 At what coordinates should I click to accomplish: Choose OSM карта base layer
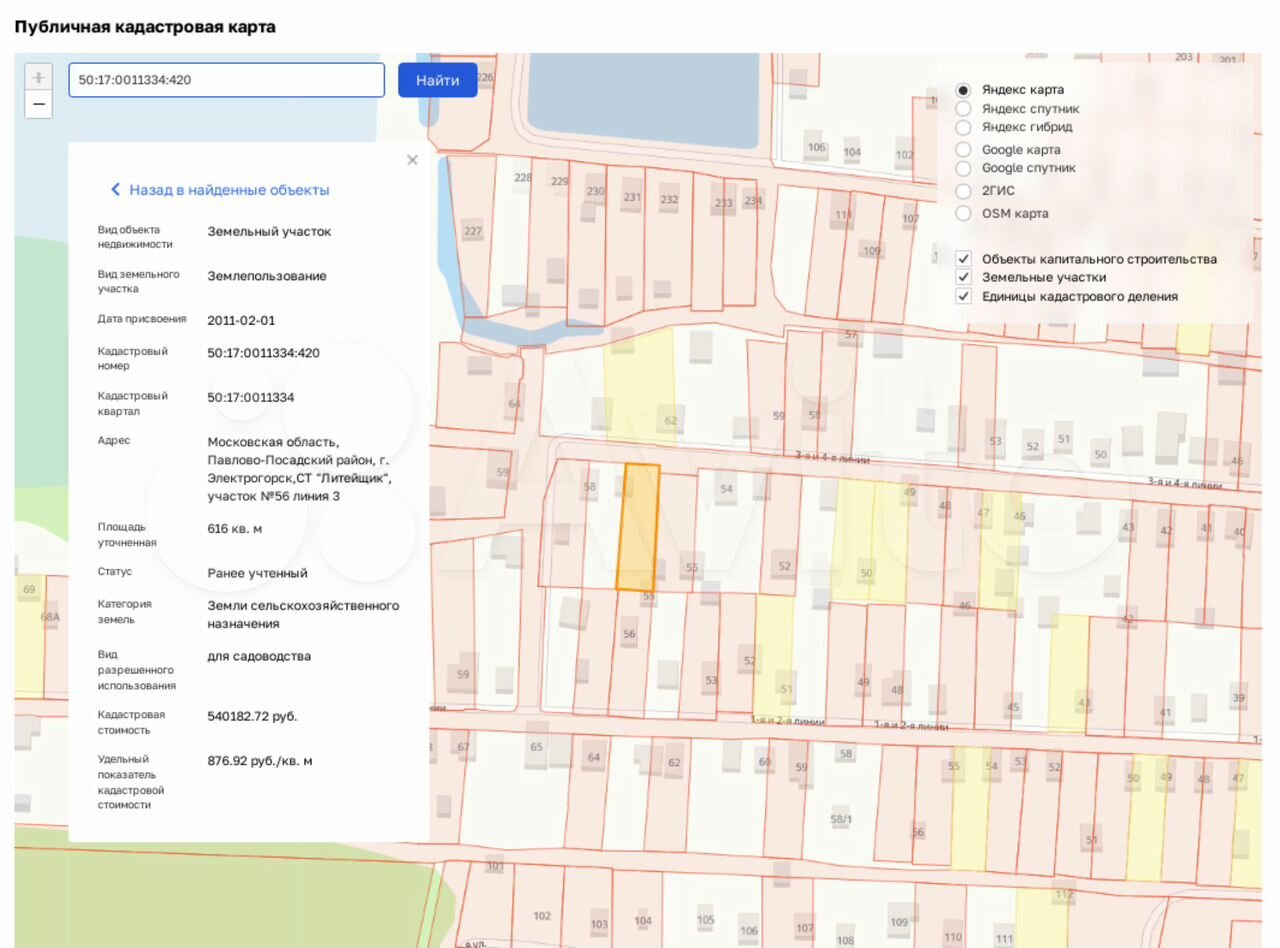[x=964, y=213]
